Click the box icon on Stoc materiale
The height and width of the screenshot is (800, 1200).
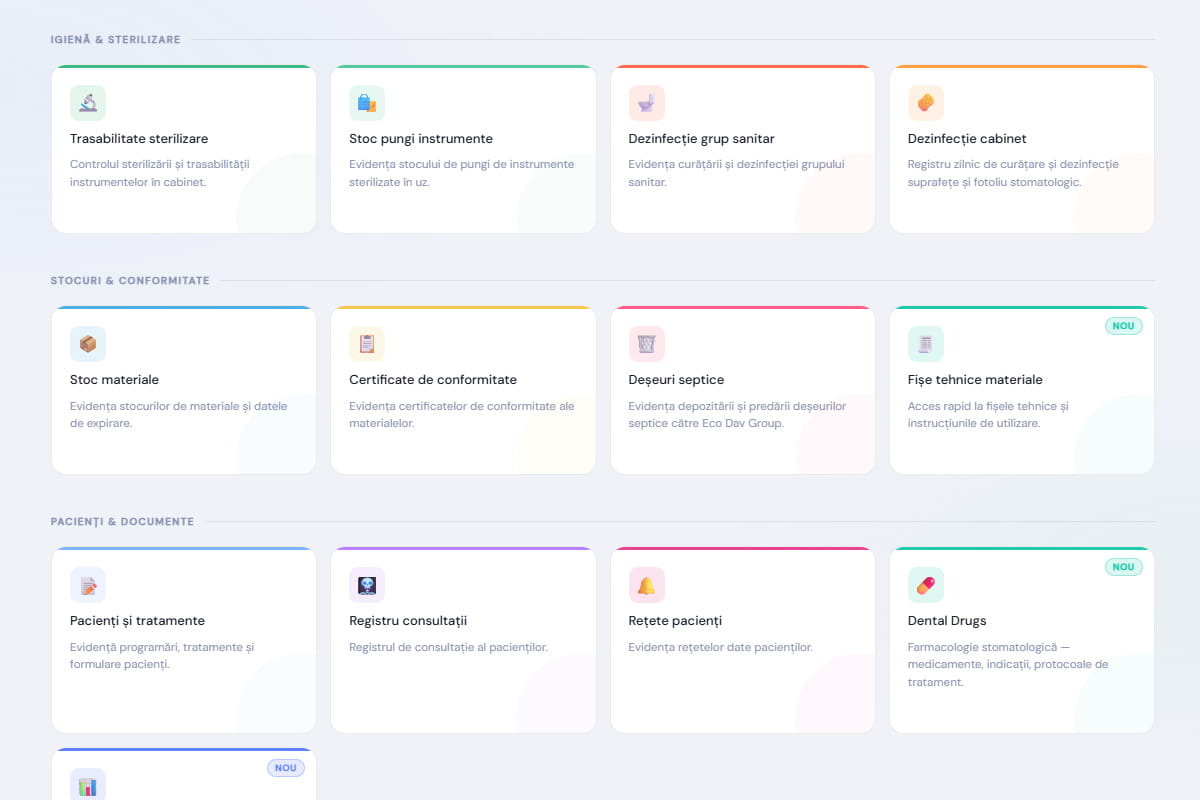[x=88, y=344]
